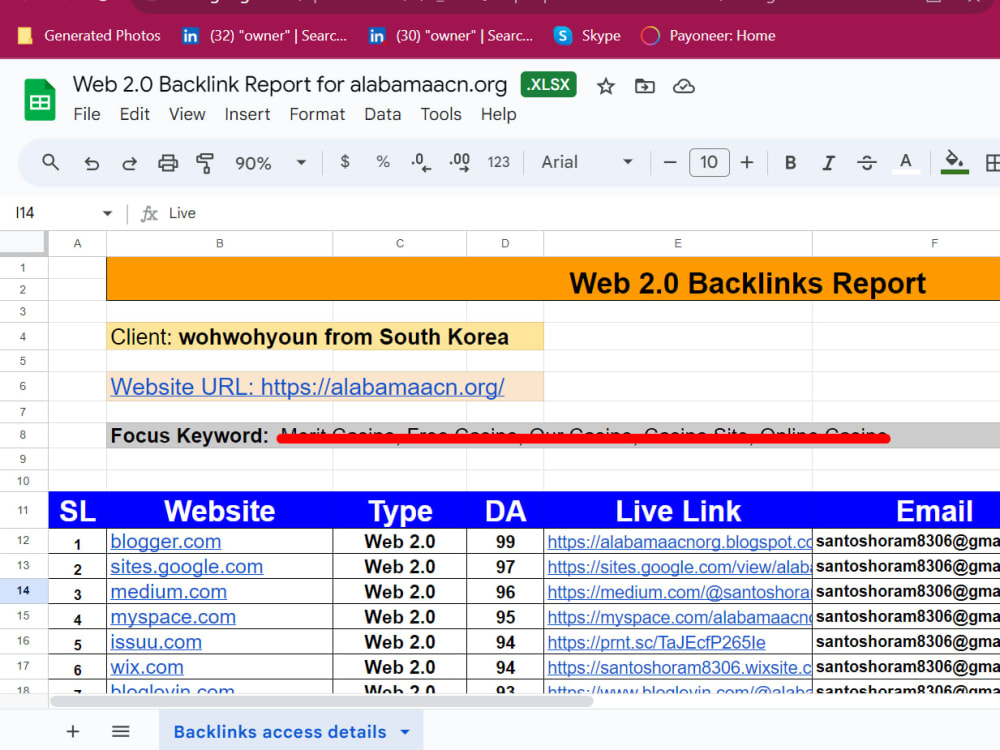
Task: Redo the last action
Action: point(129,163)
